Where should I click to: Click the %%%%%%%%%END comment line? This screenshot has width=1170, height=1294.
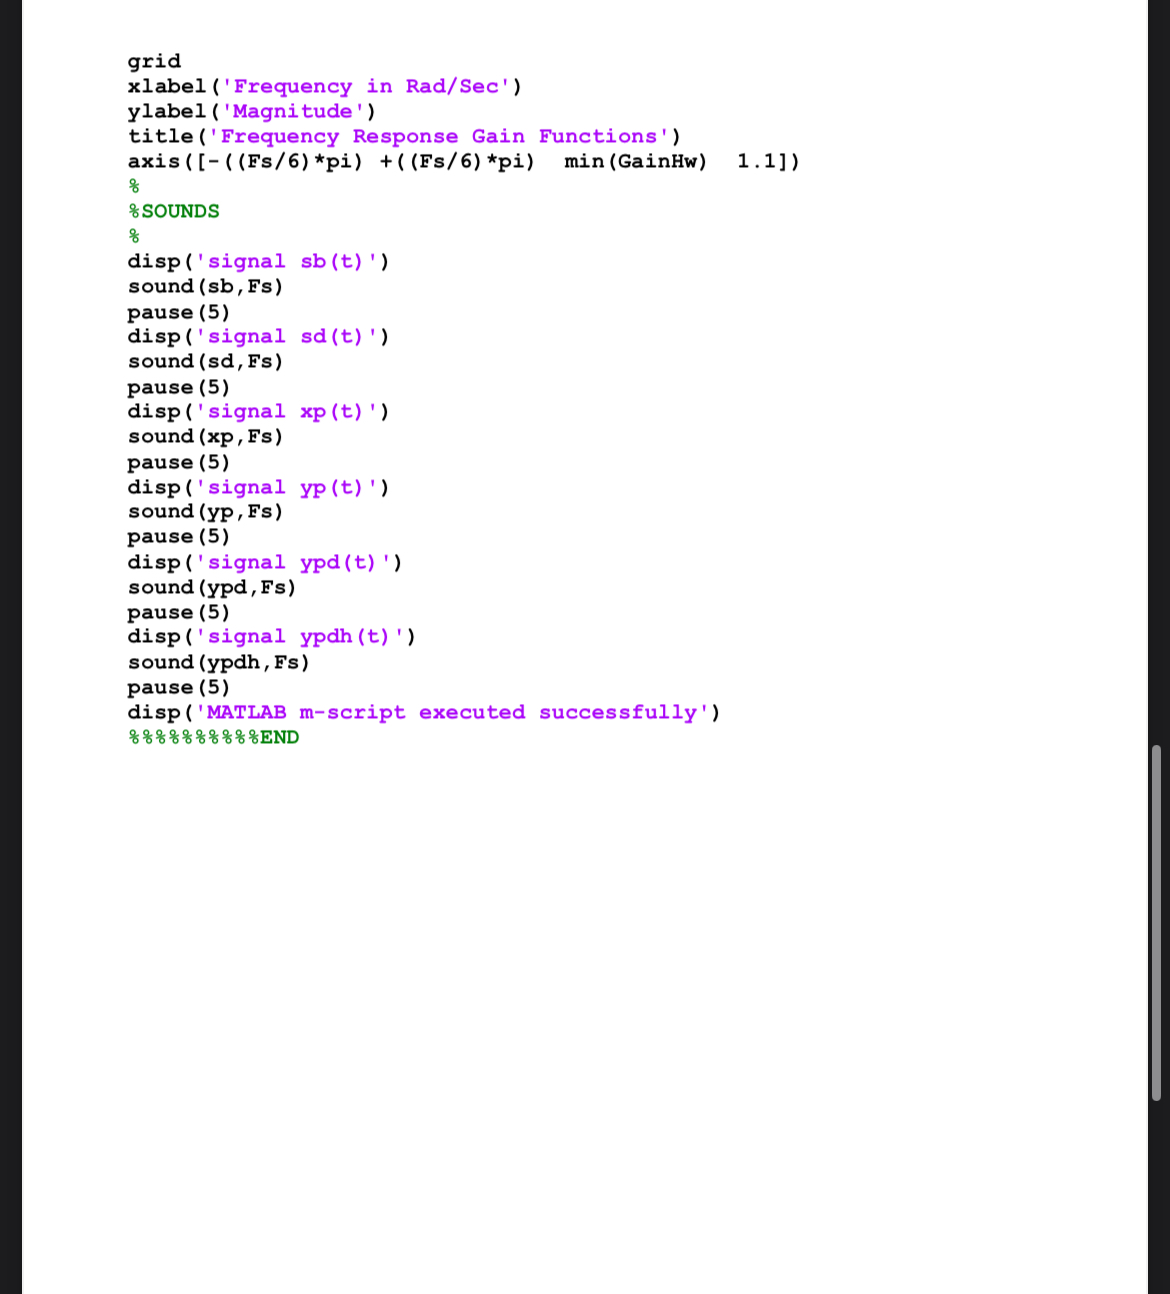(x=213, y=737)
